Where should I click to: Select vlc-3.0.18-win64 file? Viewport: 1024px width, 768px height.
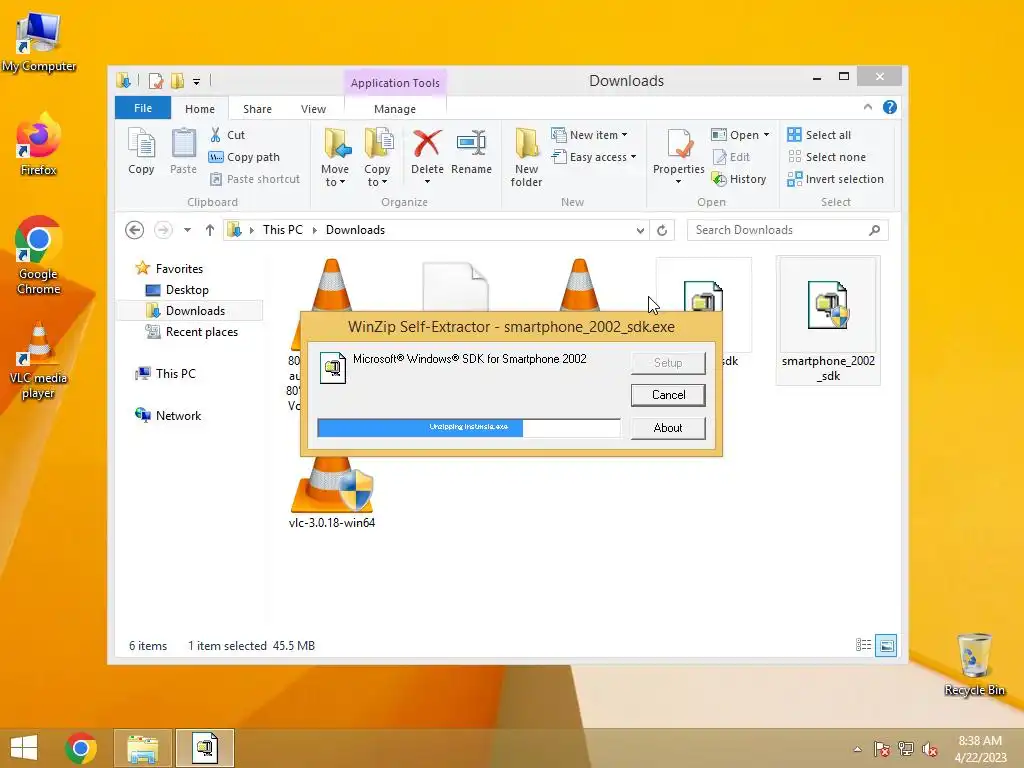click(332, 493)
